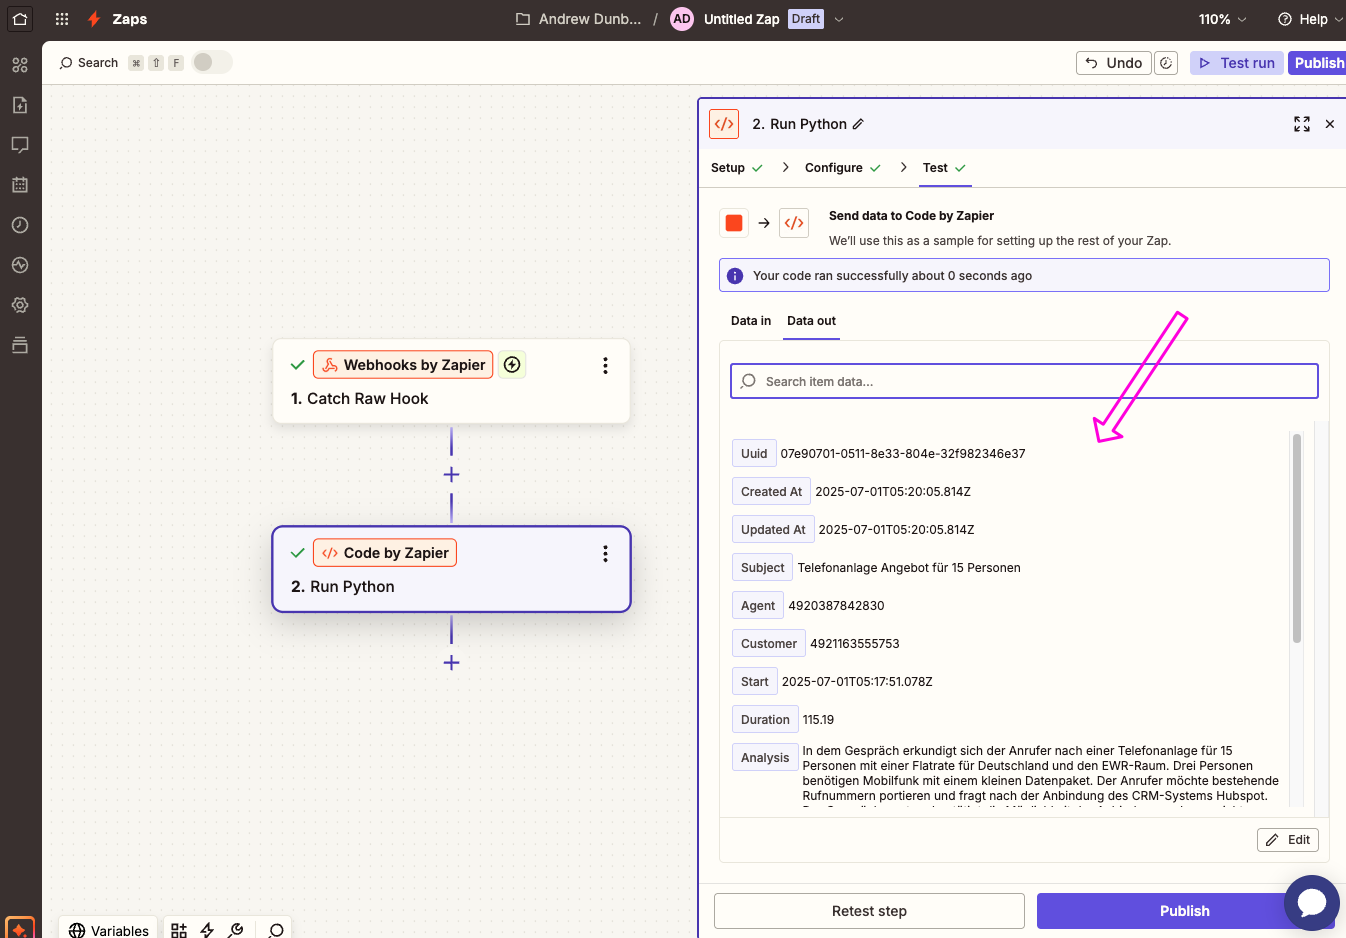Click the Zaps lightning bolt logo

pos(94,19)
